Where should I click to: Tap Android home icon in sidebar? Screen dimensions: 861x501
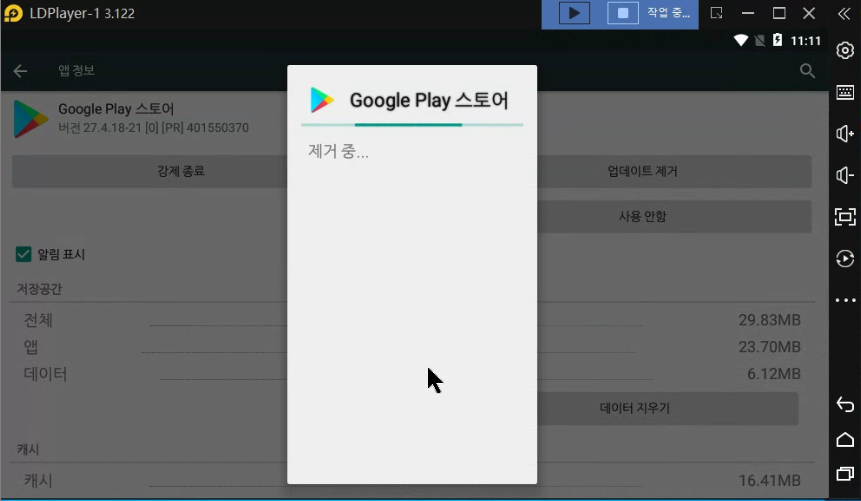tap(845, 439)
